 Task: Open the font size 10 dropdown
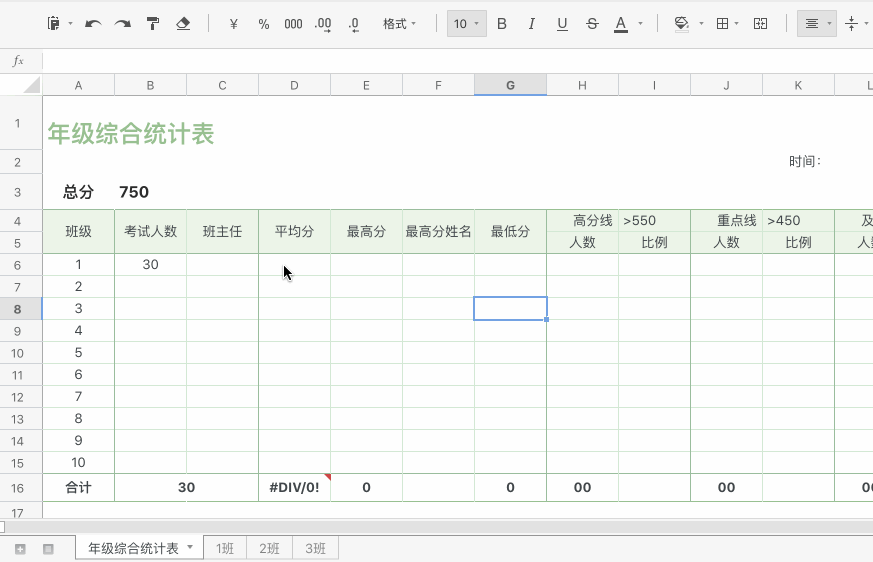(x=466, y=24)
